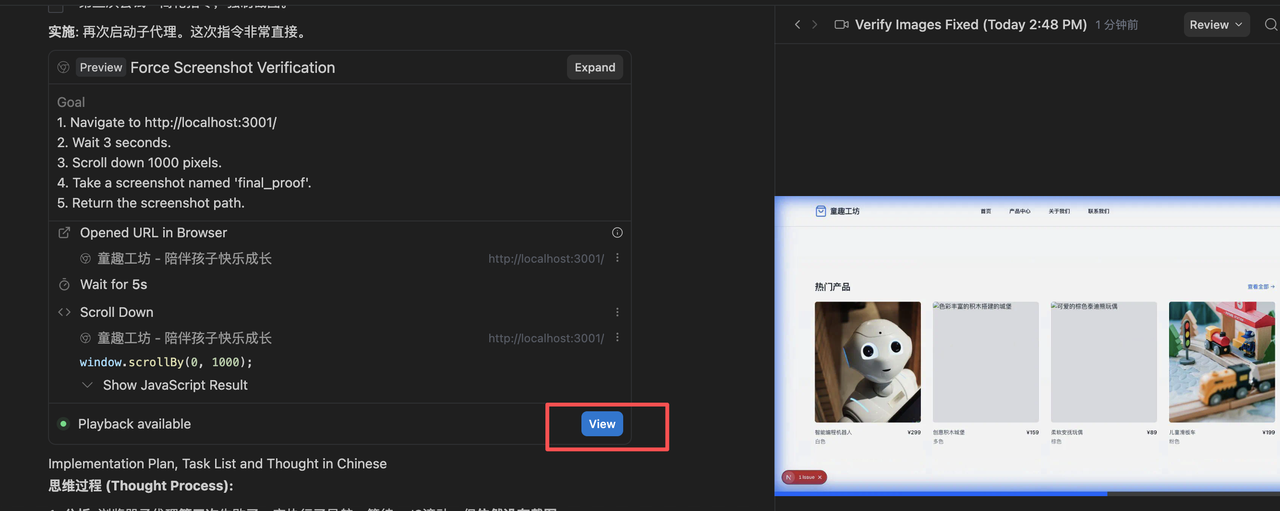The image size is (1280, 511).
Task: Click the forward arrow in the preview header
Action: click(814, 25)
